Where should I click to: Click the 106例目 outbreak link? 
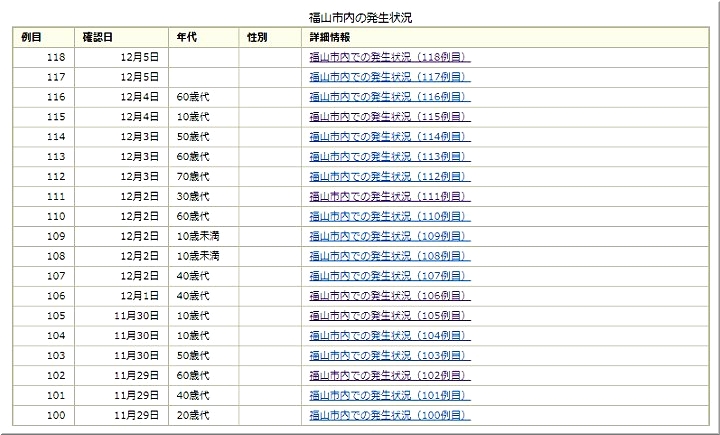tap(389, 296)
